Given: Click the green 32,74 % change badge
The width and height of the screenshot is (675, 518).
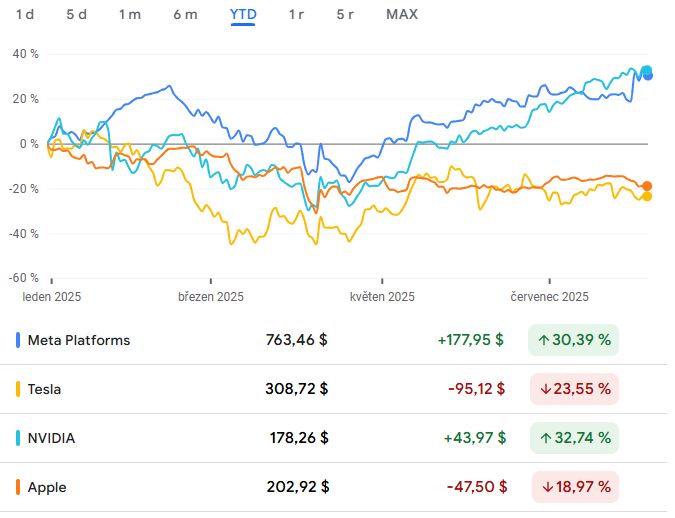Looking at the screenshot, I should (574, 438).
